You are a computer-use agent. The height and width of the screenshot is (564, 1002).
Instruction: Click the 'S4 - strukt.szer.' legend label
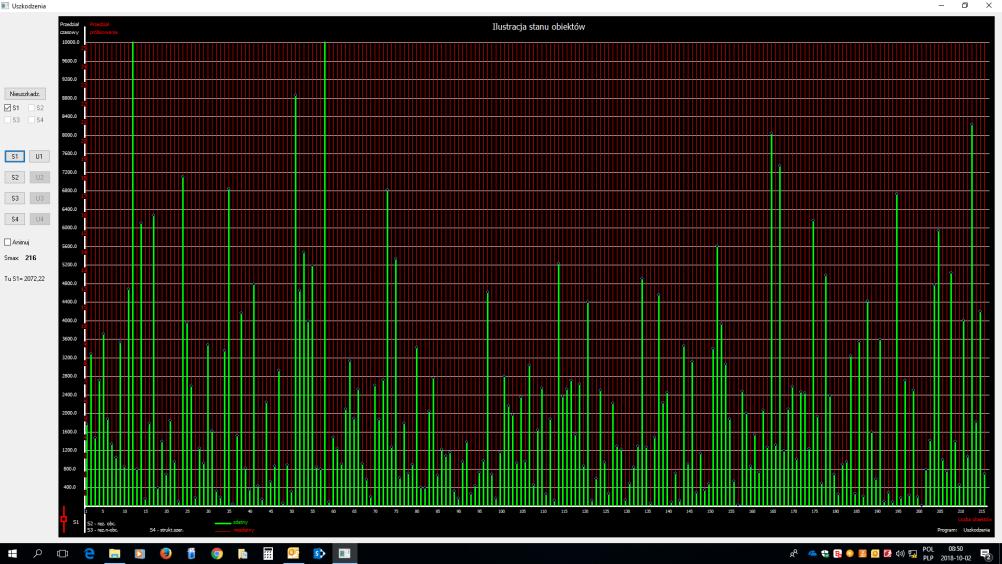[x=166, y=530]
